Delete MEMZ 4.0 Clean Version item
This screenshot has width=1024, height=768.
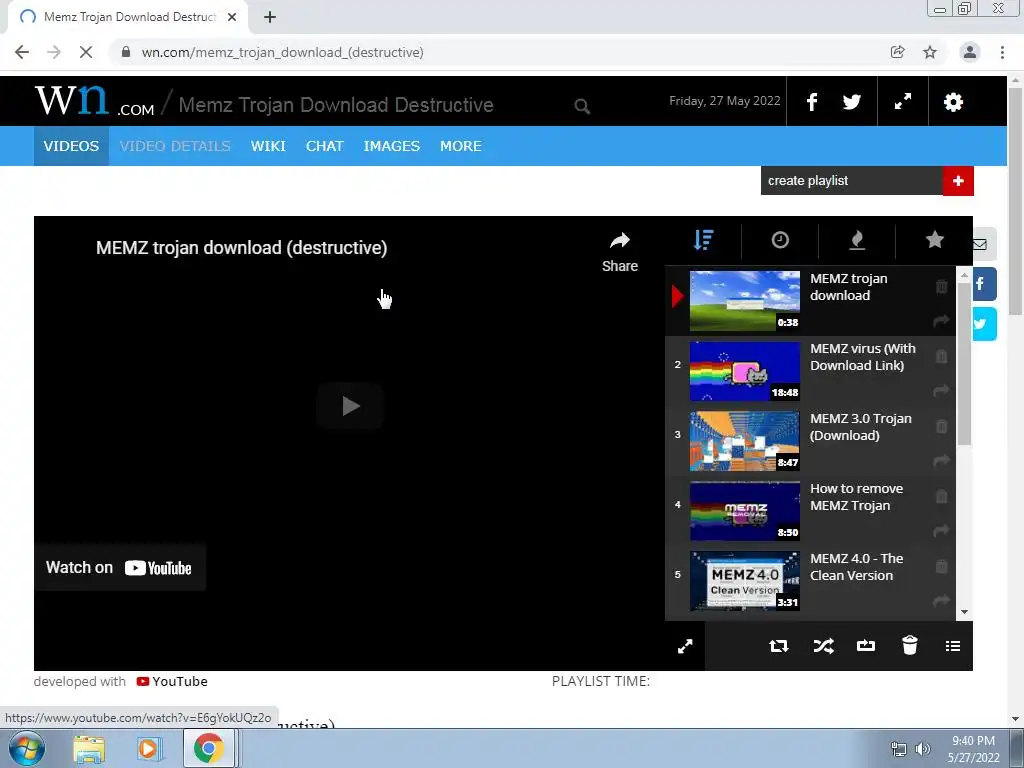click(941, 566)
